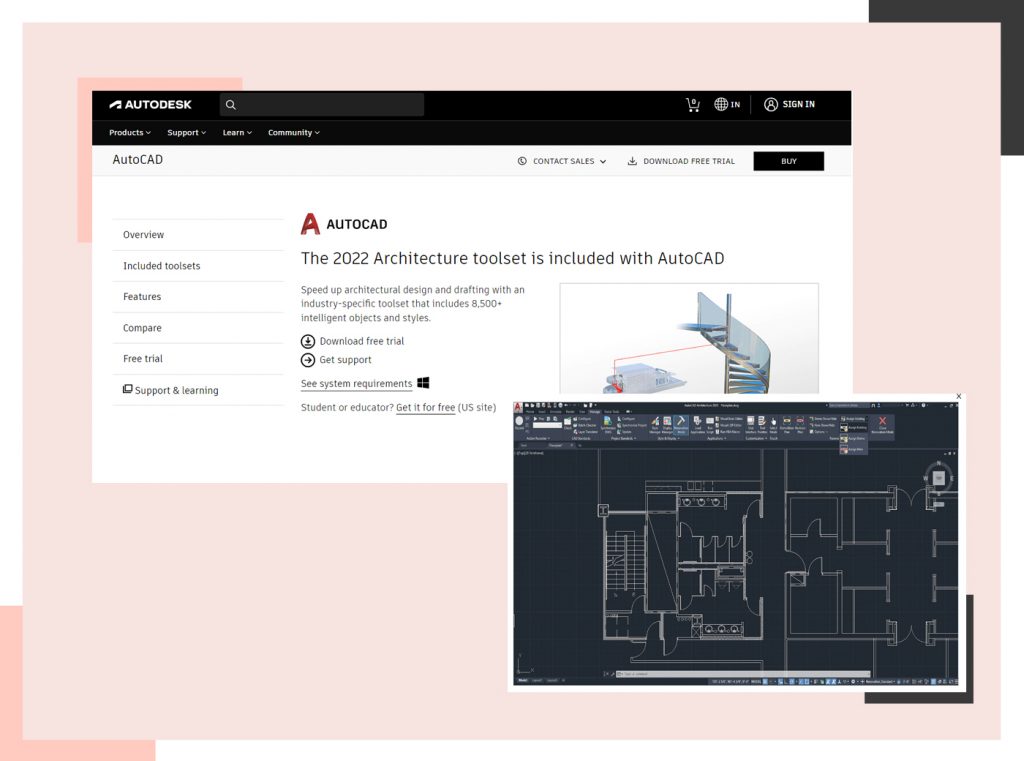Click Load Application icon in AutoCAD ribbon
Image resolution: width=1024 pixels, height=761 pixels.
pyautogui.click(x=697, y=421)
